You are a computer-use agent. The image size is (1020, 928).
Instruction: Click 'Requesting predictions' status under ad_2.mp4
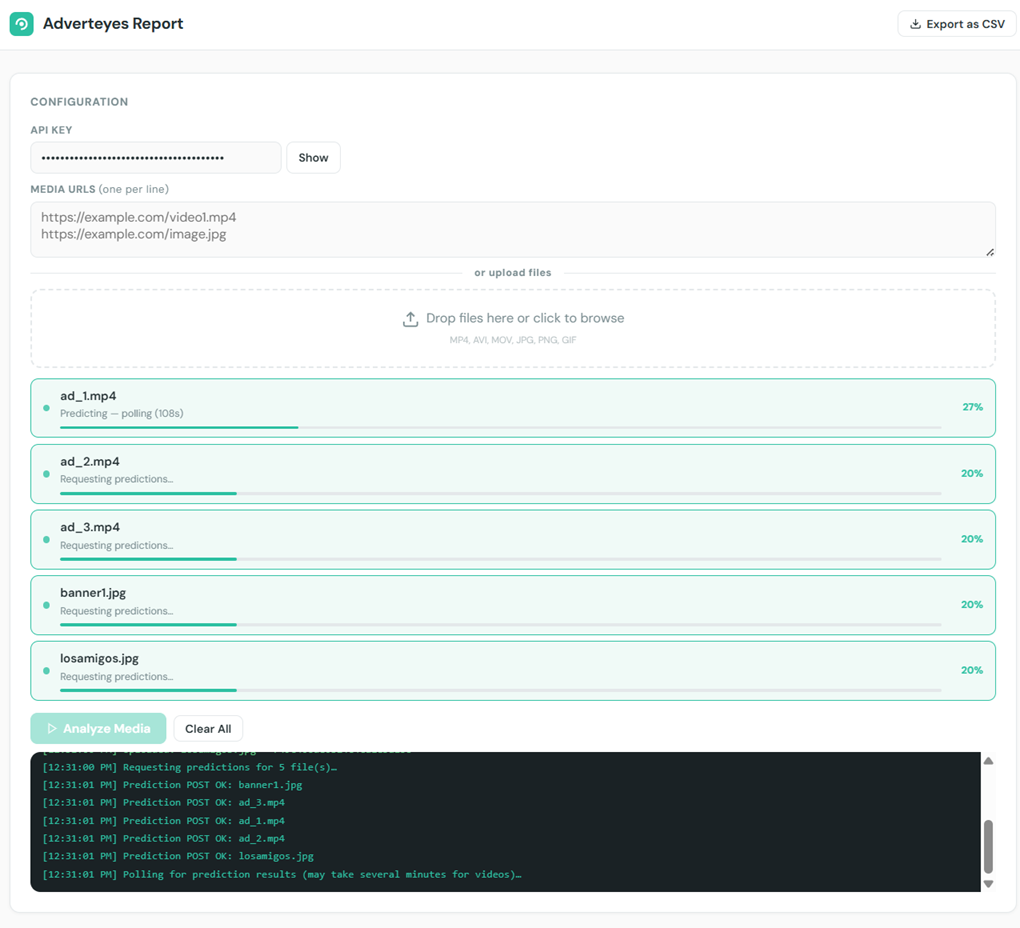coord(116,479)
